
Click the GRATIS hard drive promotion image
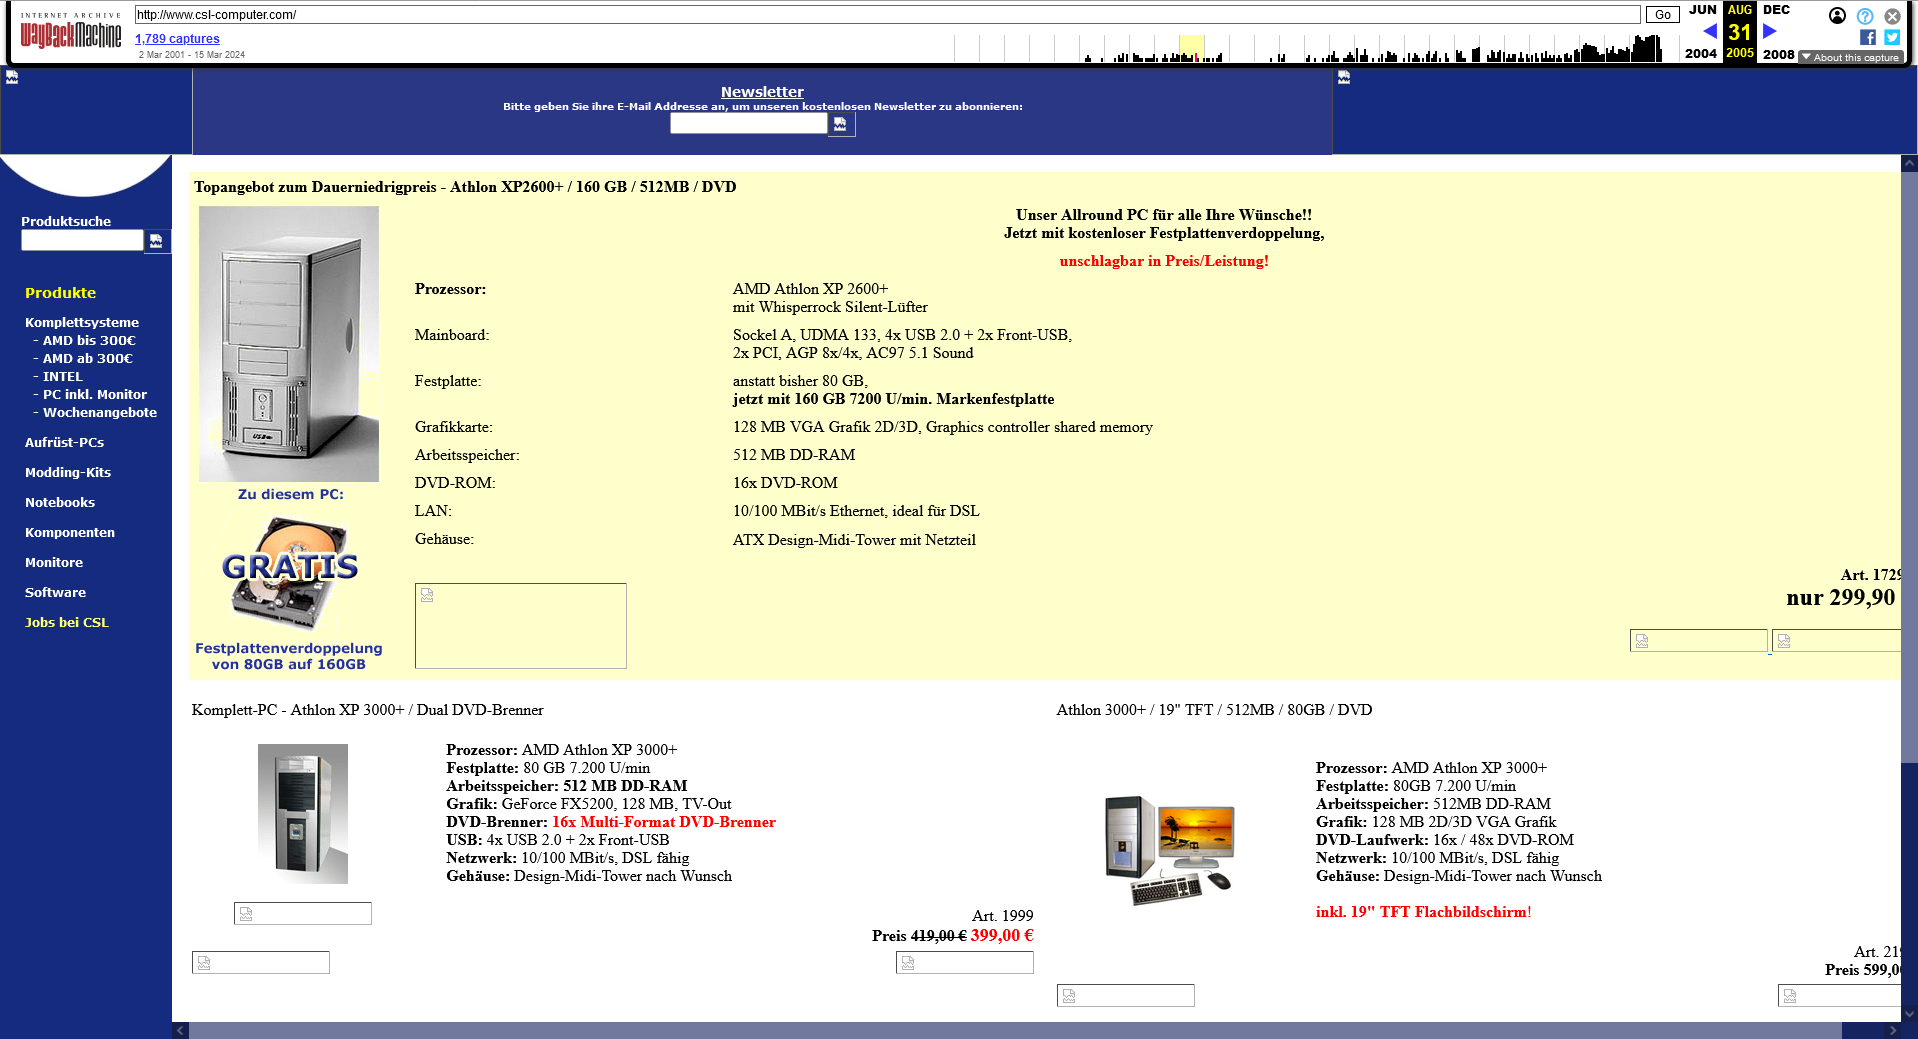(289, 573)
